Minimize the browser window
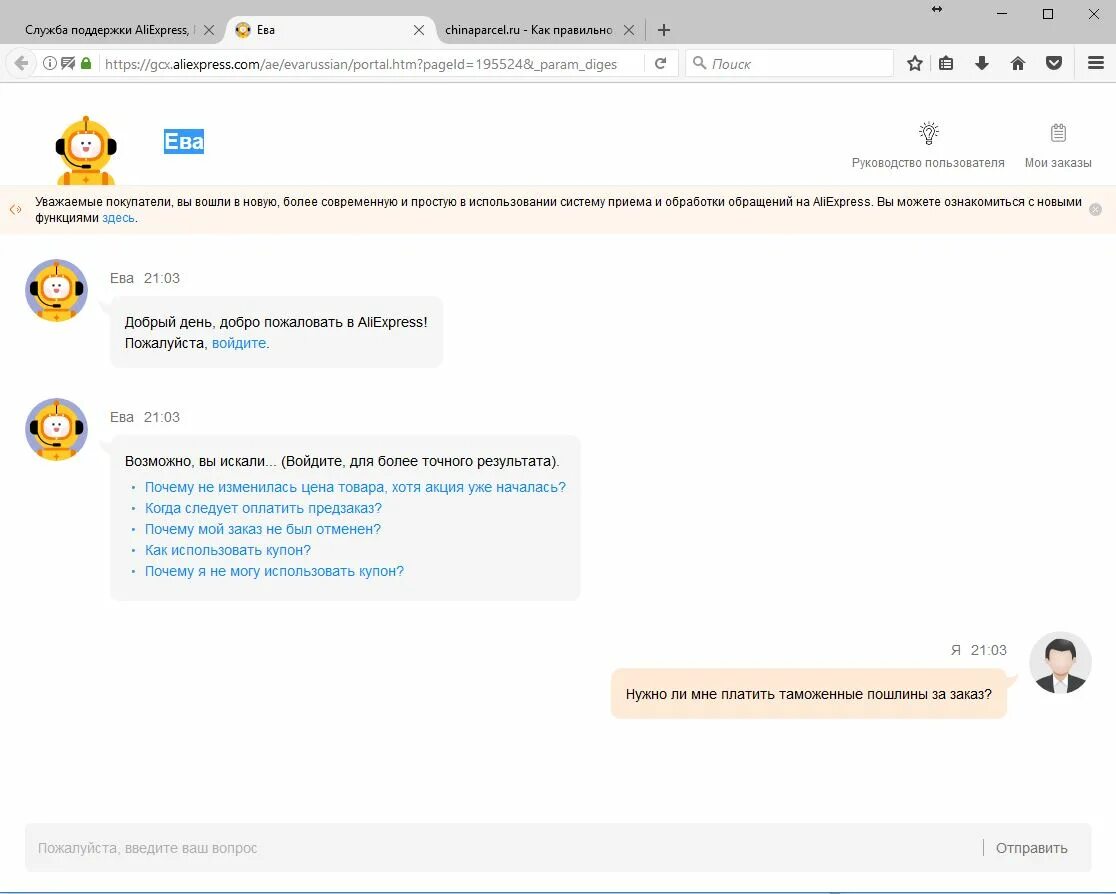The width and height of the screenshot is (1116, 894). click(x=1002, y=14)
